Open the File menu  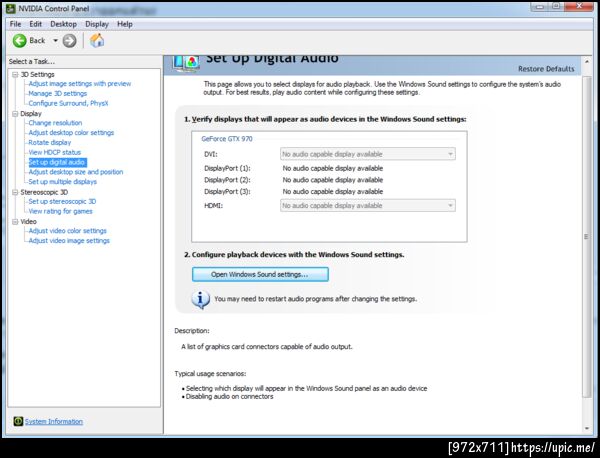click(15, 24)
